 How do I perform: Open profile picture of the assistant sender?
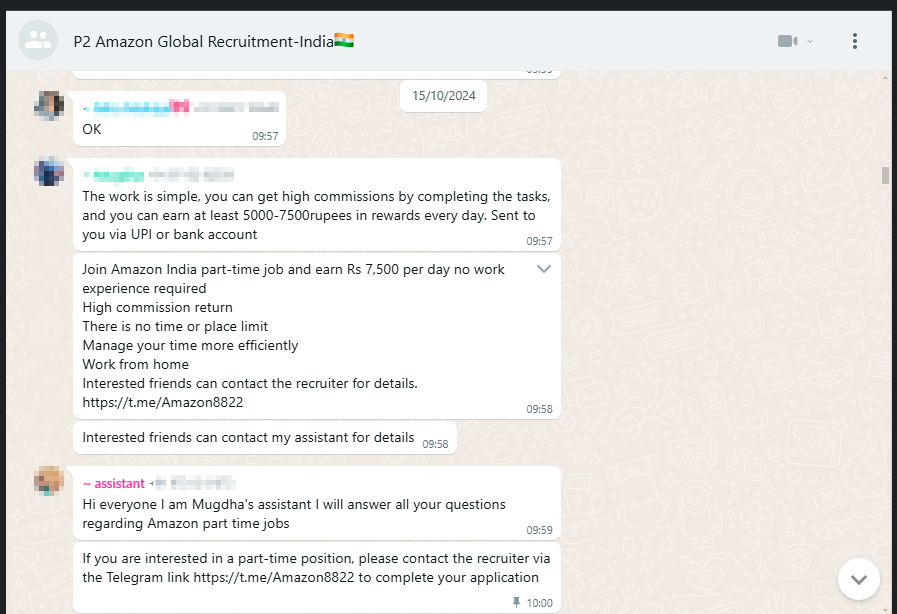coord(49,481)
